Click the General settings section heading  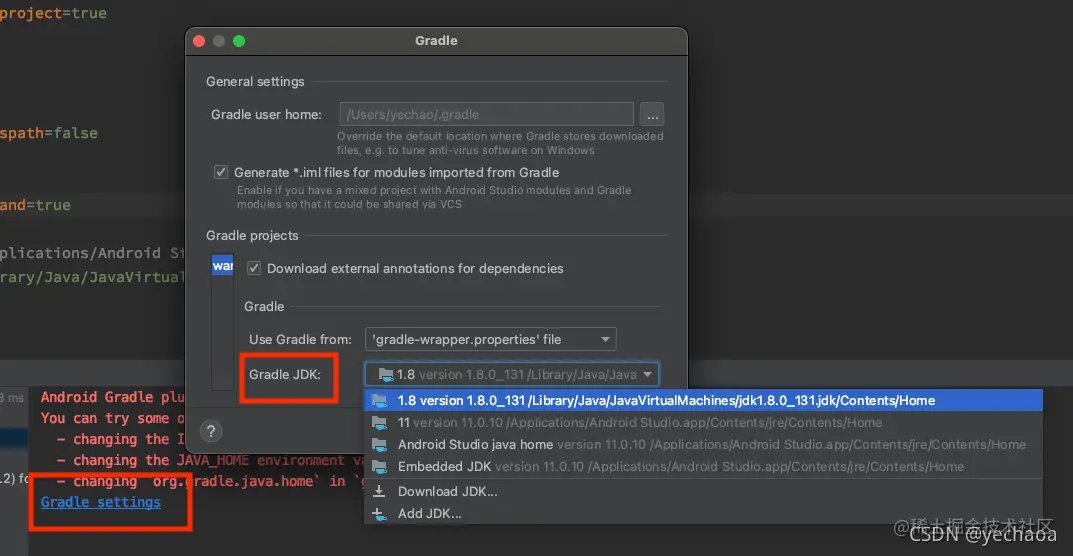tap(255, 81)
